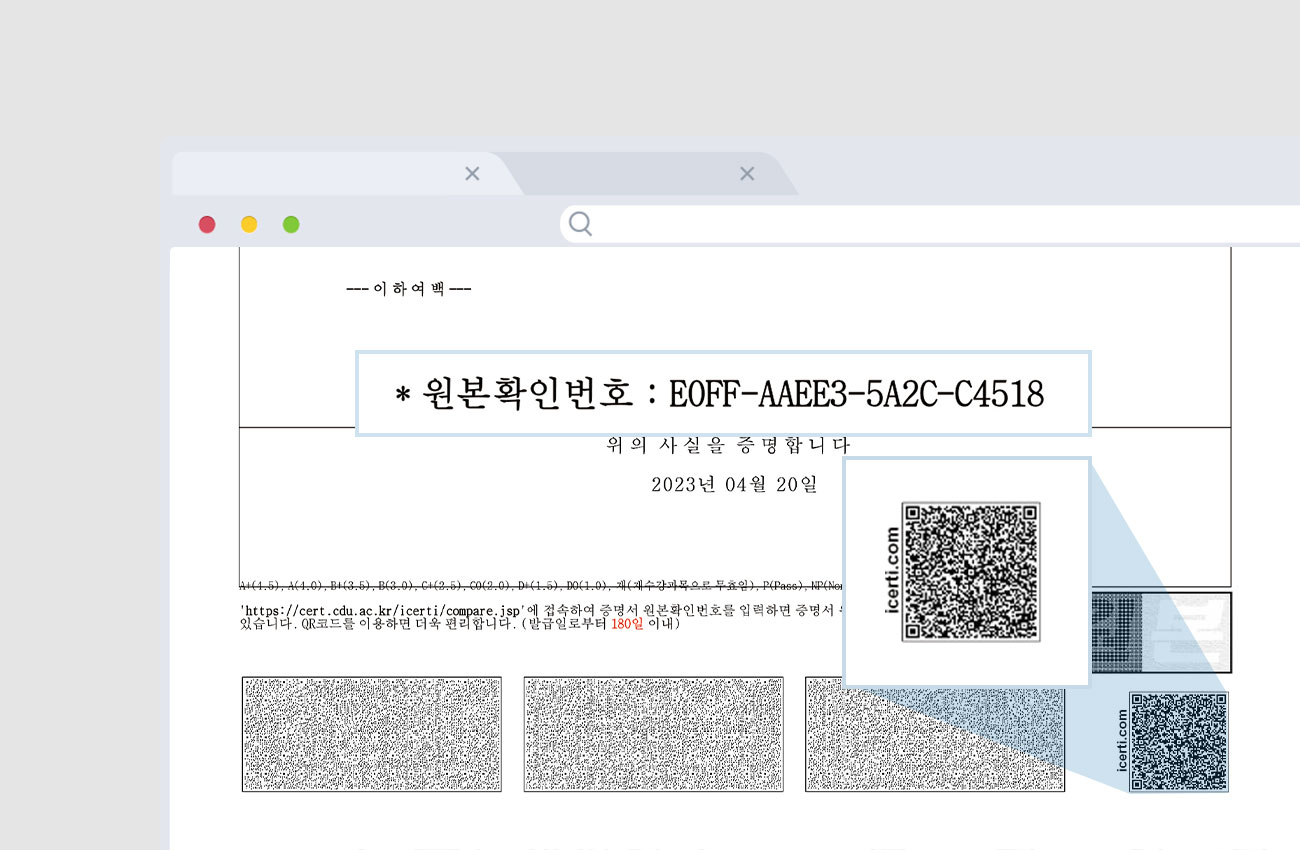This screenshot has width=1300, height=850.
Task: Click the vertical icerti.com label beside enlarged QR
Action: 892,572
